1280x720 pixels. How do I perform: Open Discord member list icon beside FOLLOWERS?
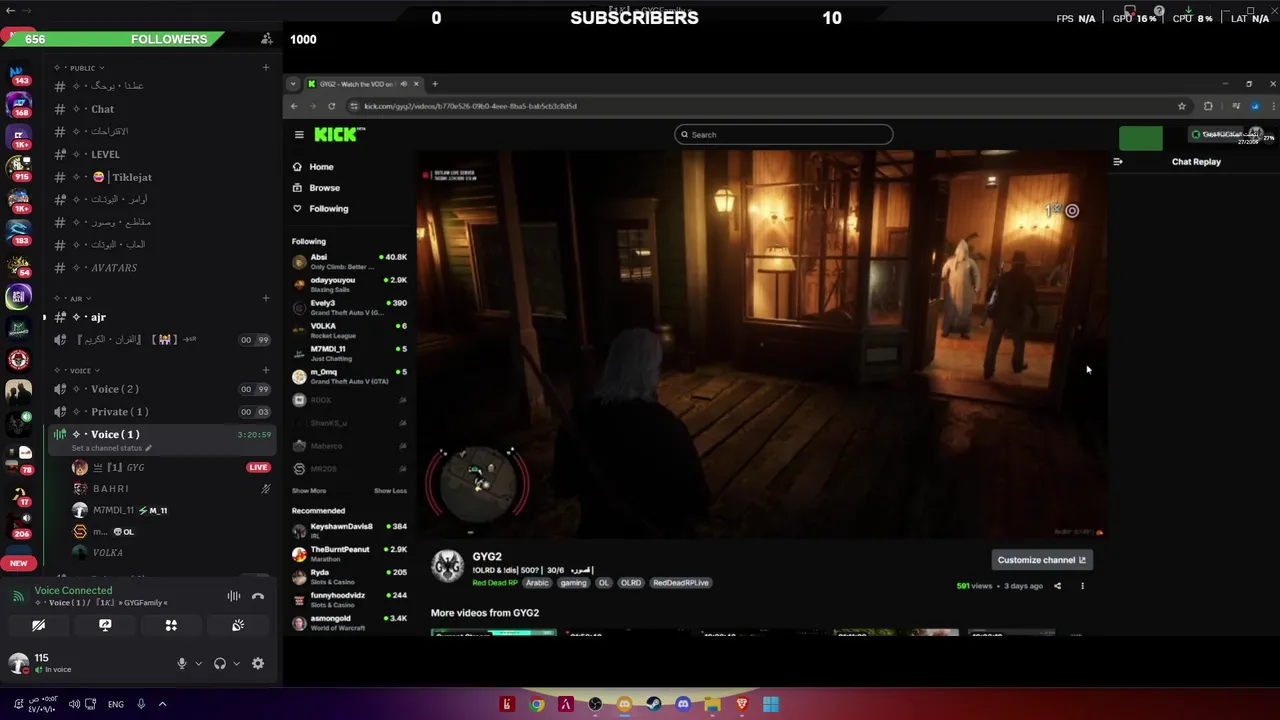pos(266,39)
